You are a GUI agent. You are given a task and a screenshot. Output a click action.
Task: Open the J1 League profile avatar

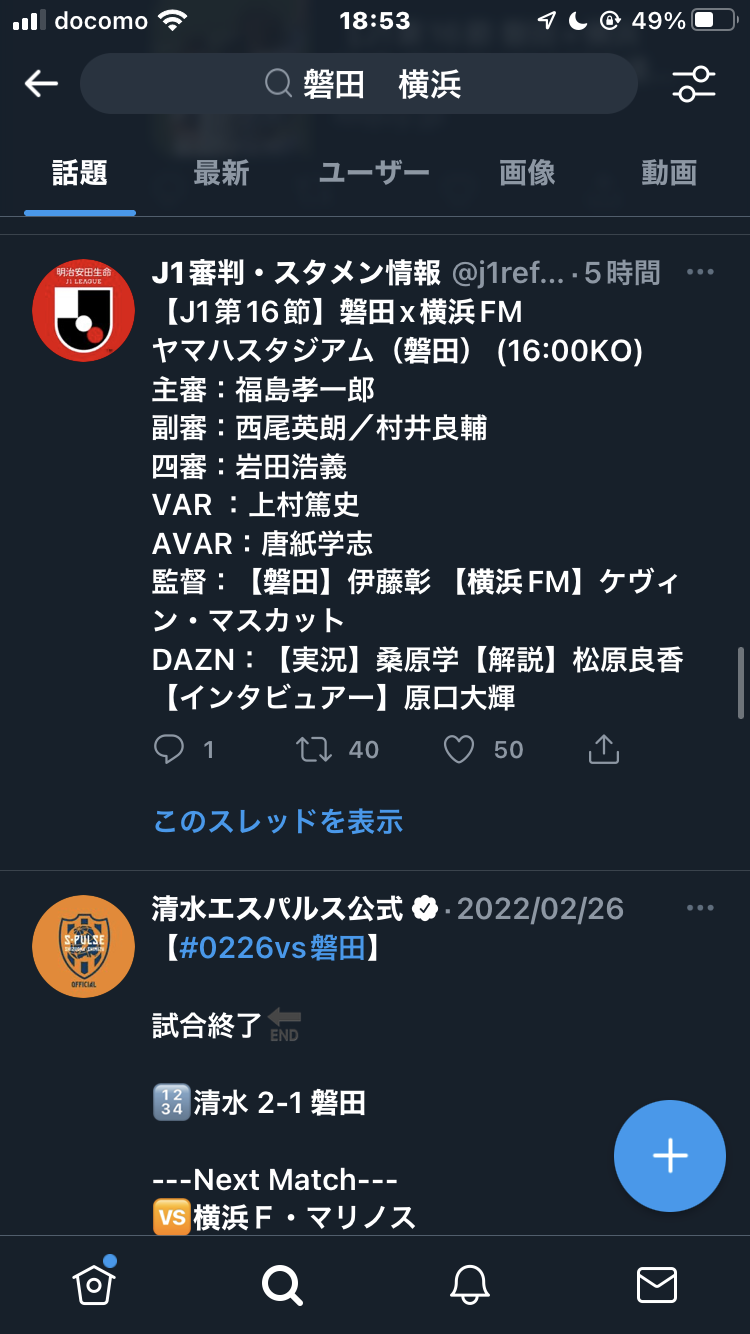click(83, 309)
